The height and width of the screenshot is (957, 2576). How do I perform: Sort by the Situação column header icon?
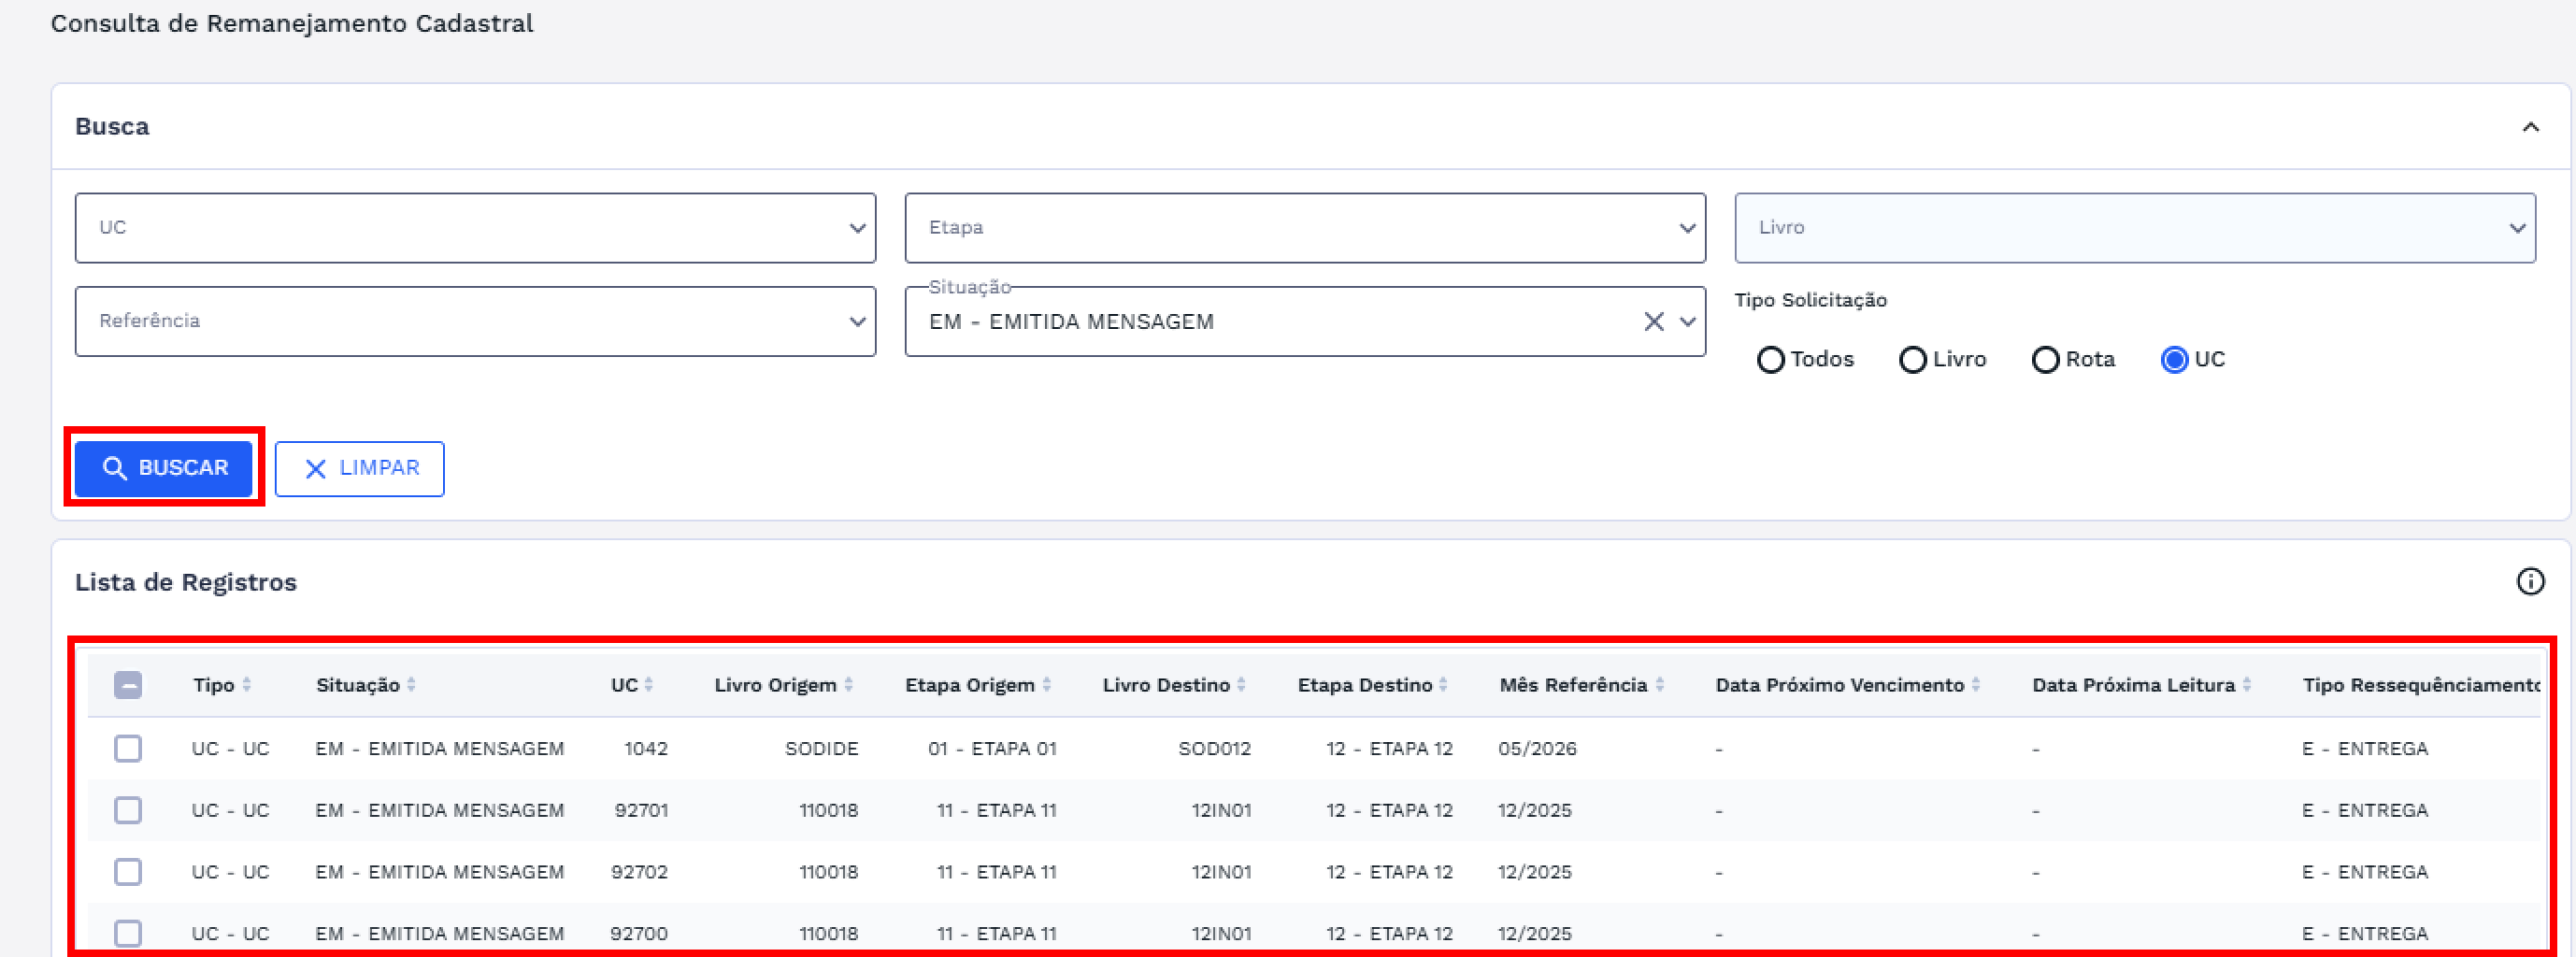coord(411,685)
